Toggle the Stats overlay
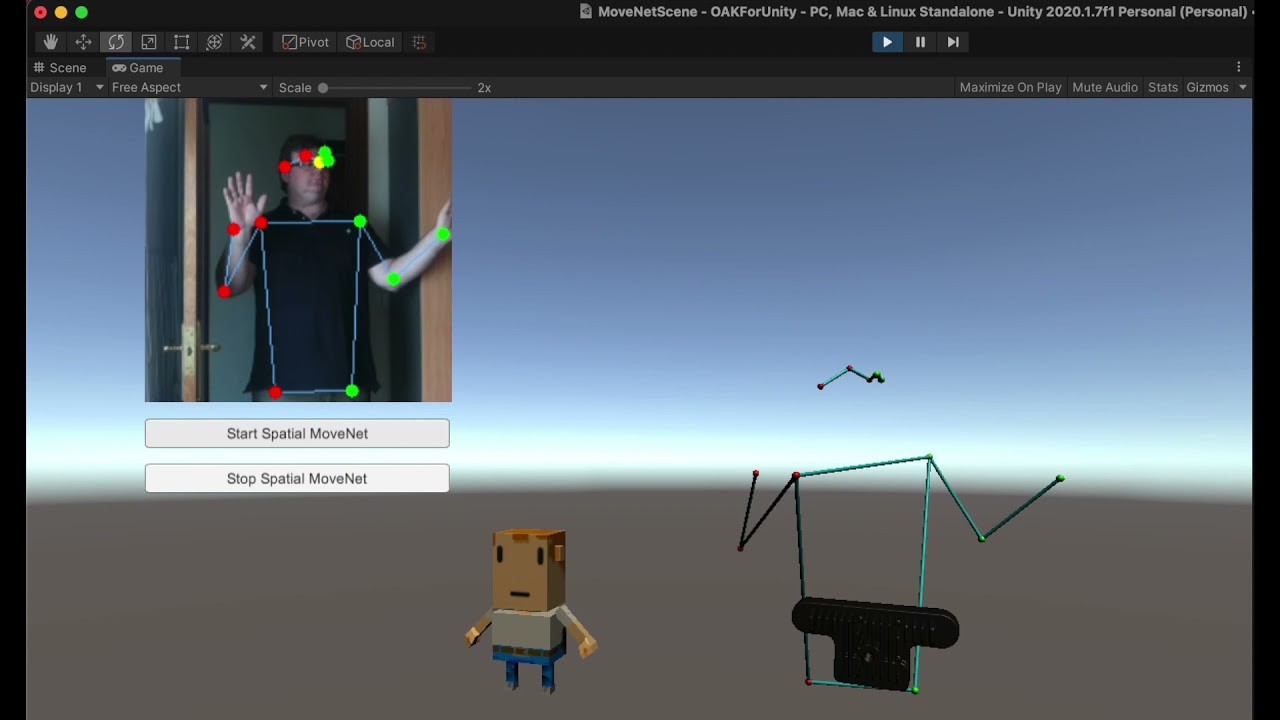 click(x=1163, y=88)
